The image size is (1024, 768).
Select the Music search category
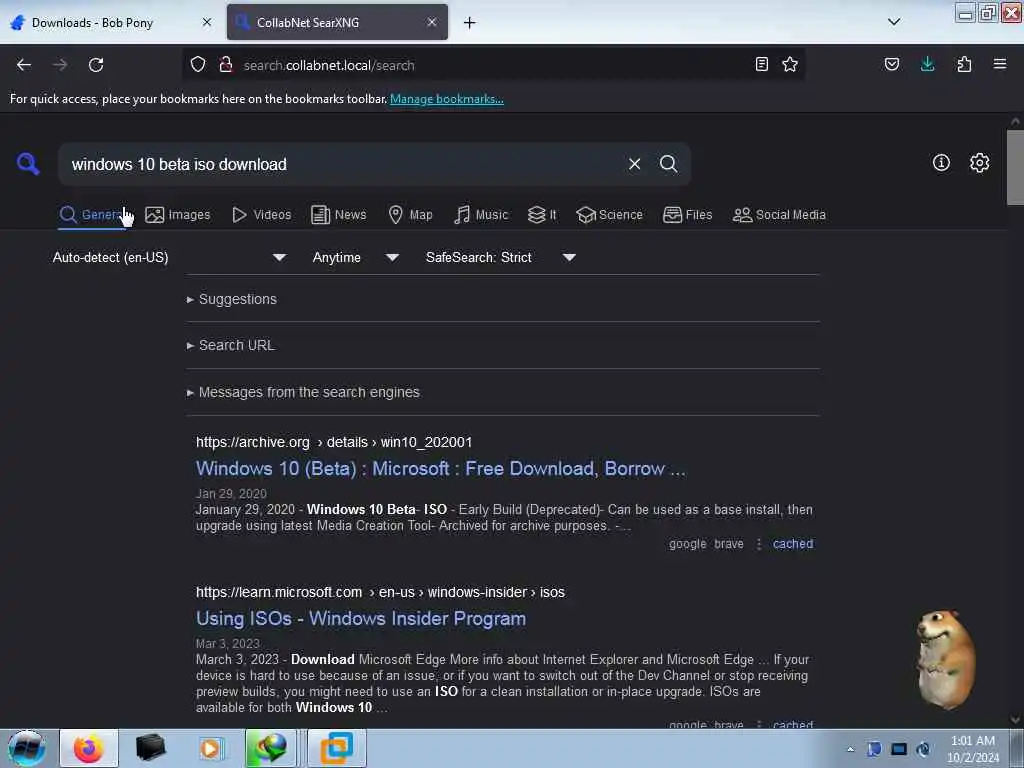pyautogui.click(x=481, y=215)
